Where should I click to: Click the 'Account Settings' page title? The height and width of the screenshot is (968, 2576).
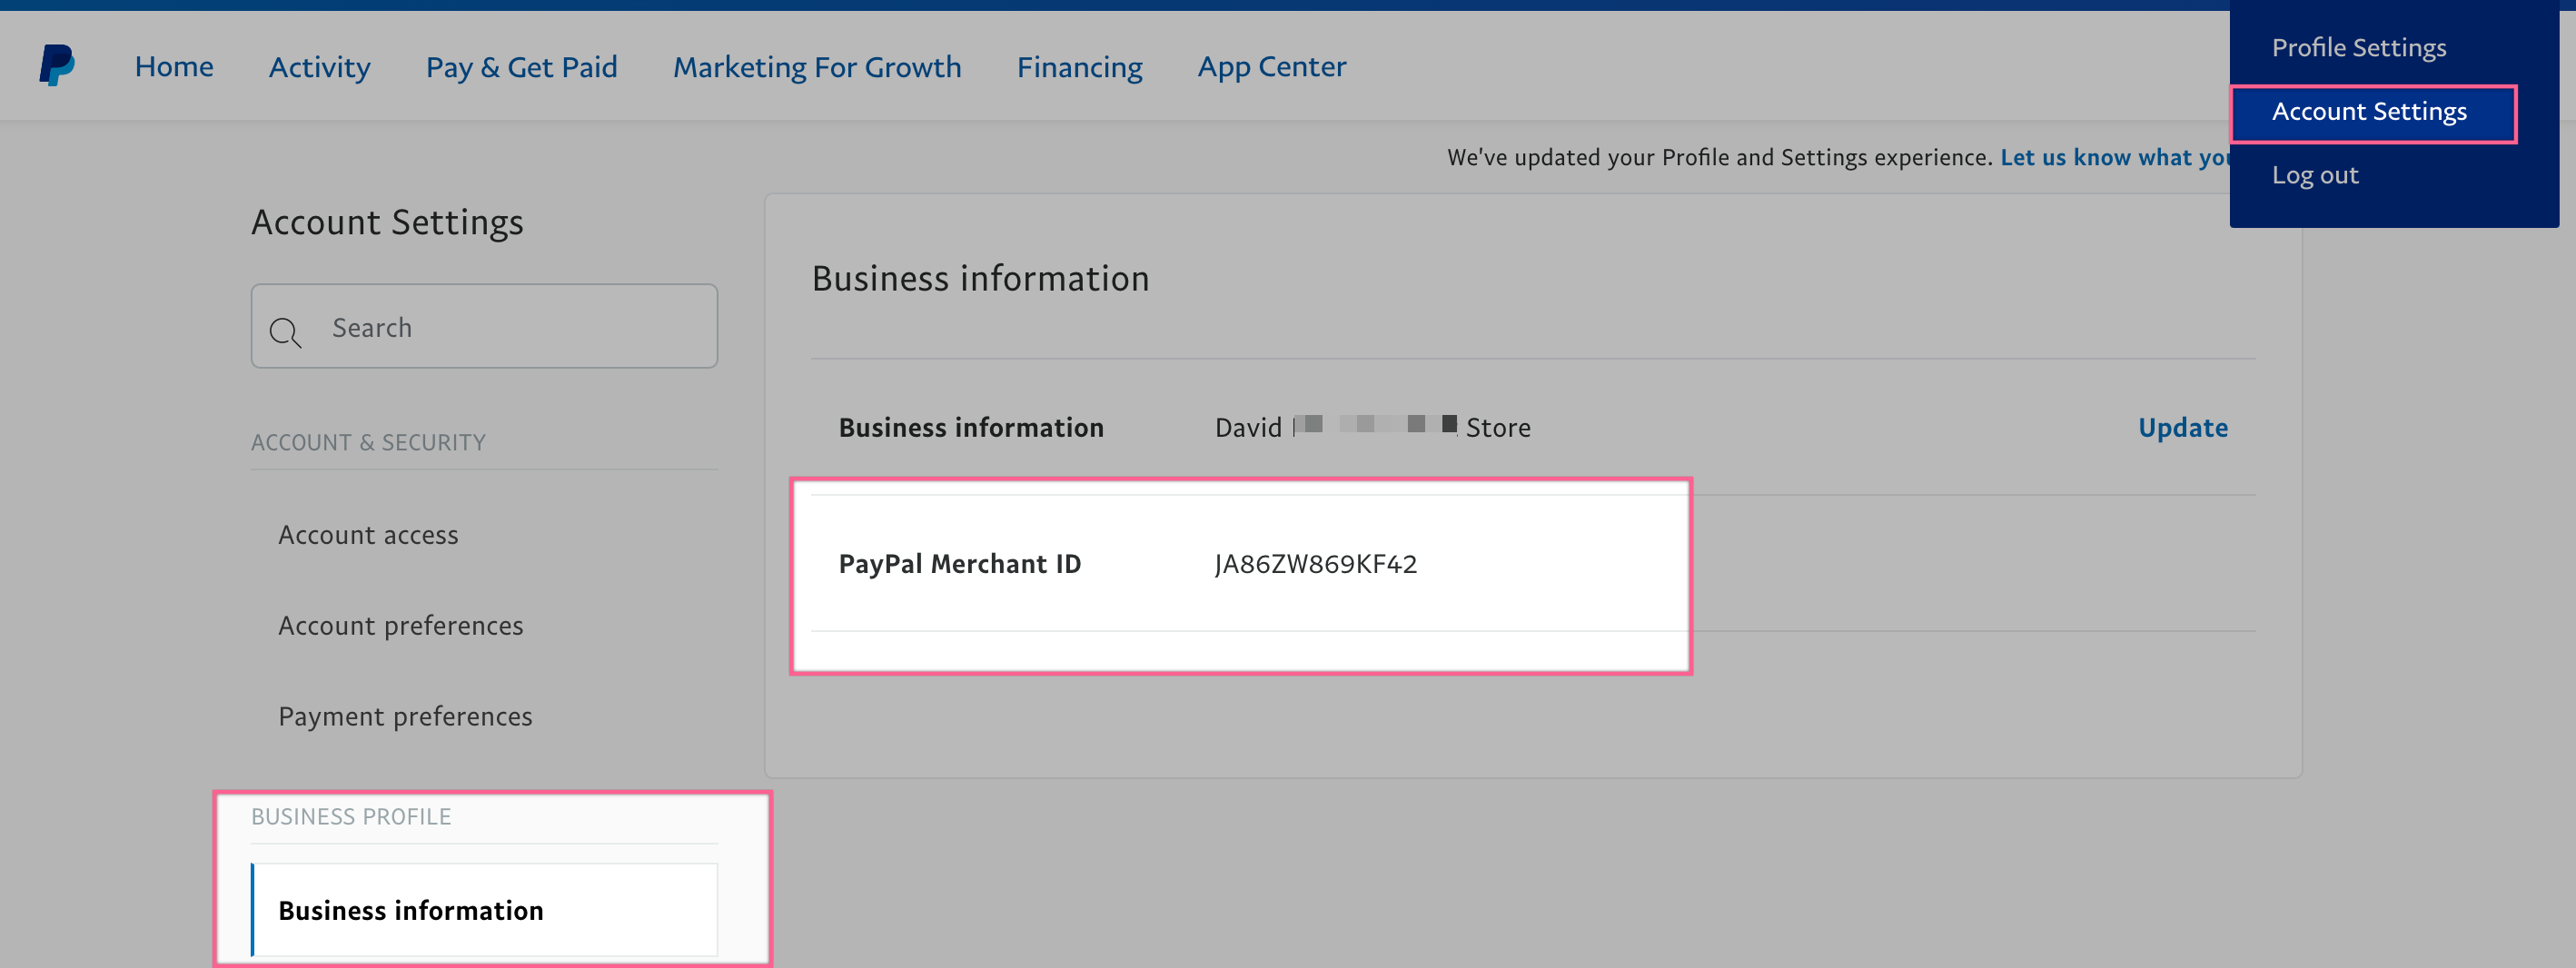[x=387, y=222]
